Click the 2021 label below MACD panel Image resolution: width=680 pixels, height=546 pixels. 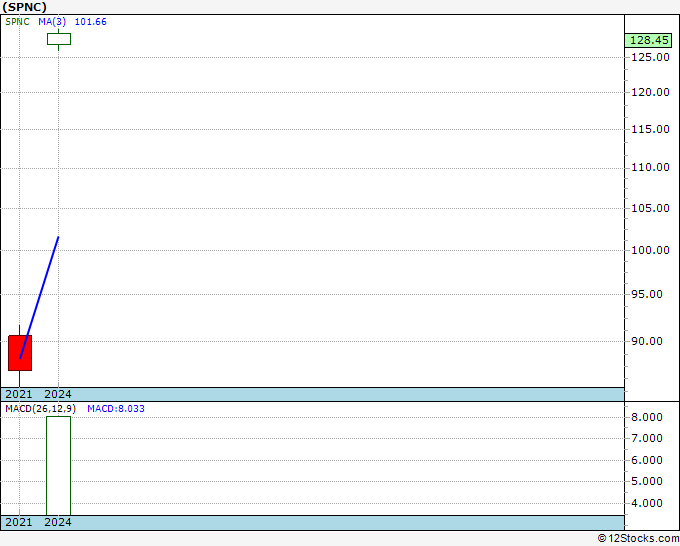coord(19,522)
